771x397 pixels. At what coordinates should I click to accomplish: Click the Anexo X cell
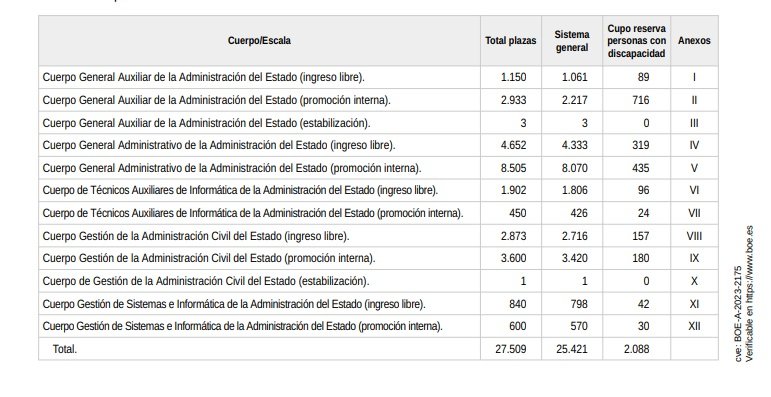pyautogui.click(x=694, y=281)
